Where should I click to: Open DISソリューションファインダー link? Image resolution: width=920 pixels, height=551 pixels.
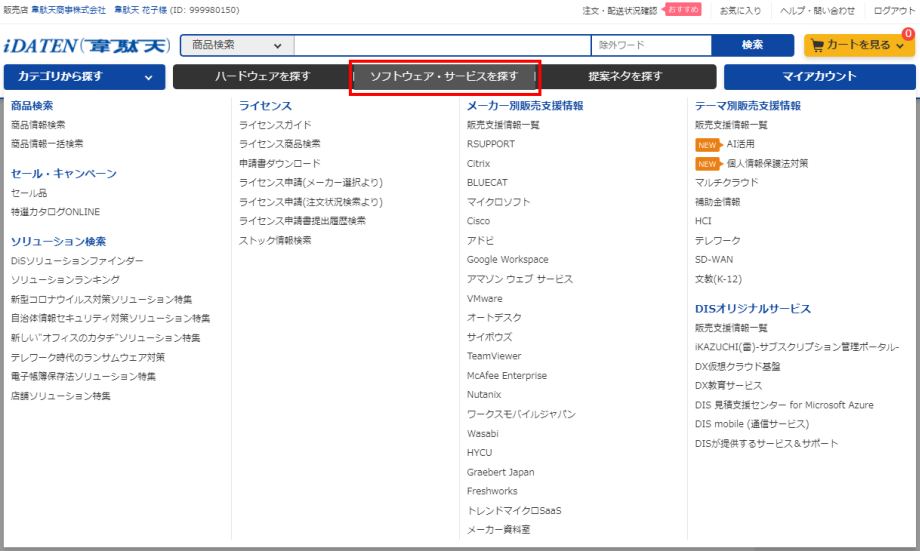(x=70, y=260)
